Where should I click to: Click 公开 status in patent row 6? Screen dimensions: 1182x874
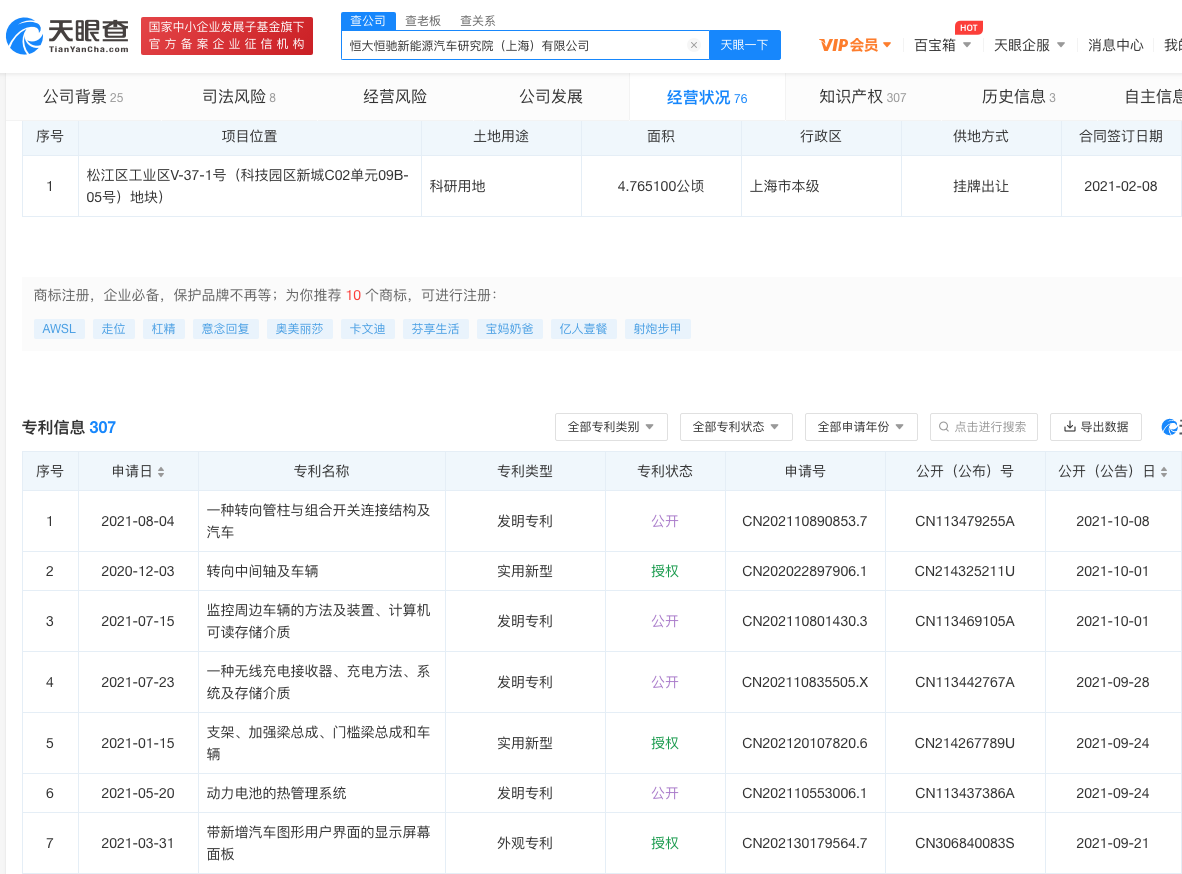[665, 793]
